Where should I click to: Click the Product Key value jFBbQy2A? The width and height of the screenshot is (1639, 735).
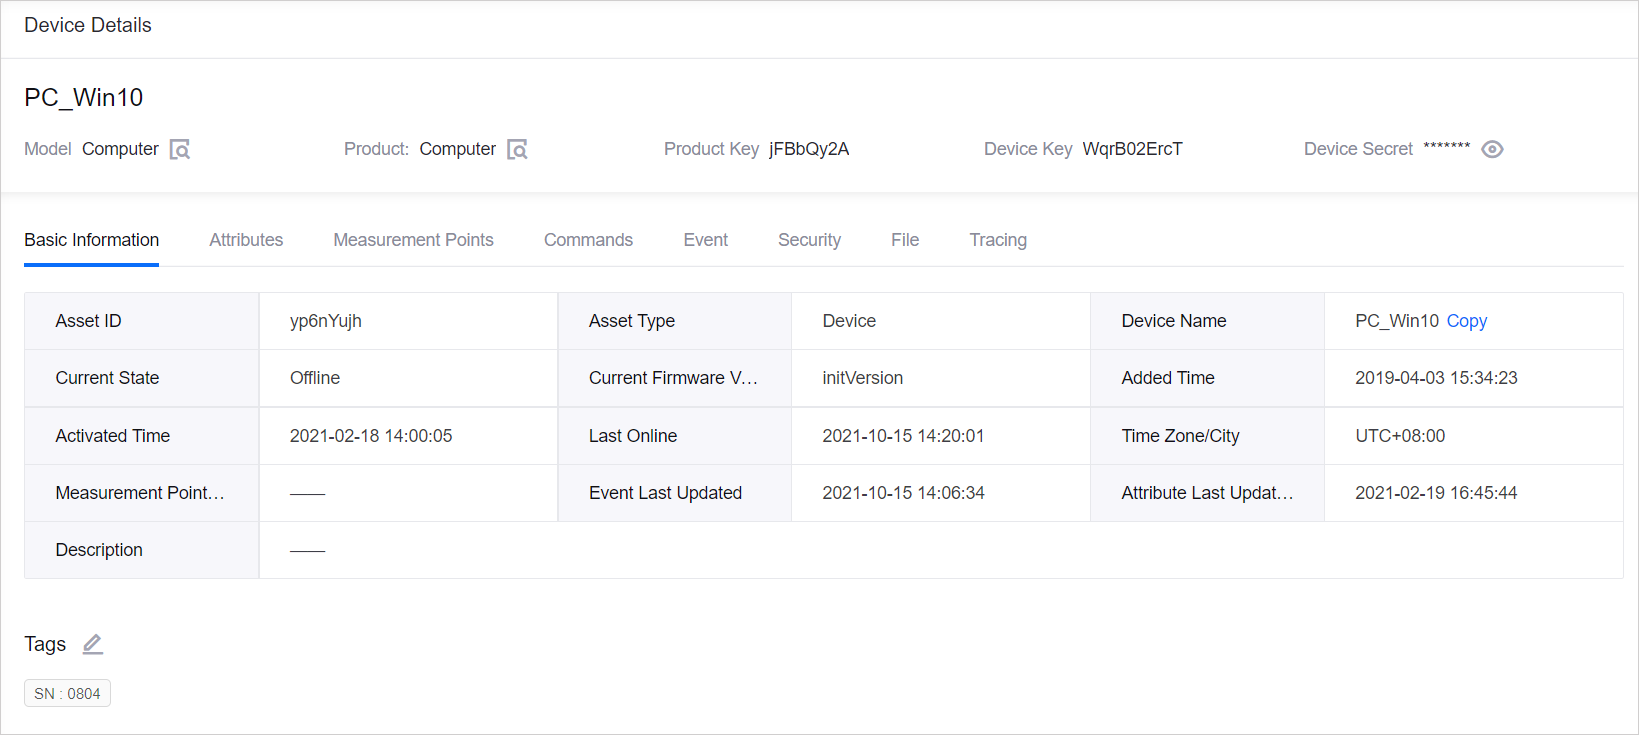808,149
